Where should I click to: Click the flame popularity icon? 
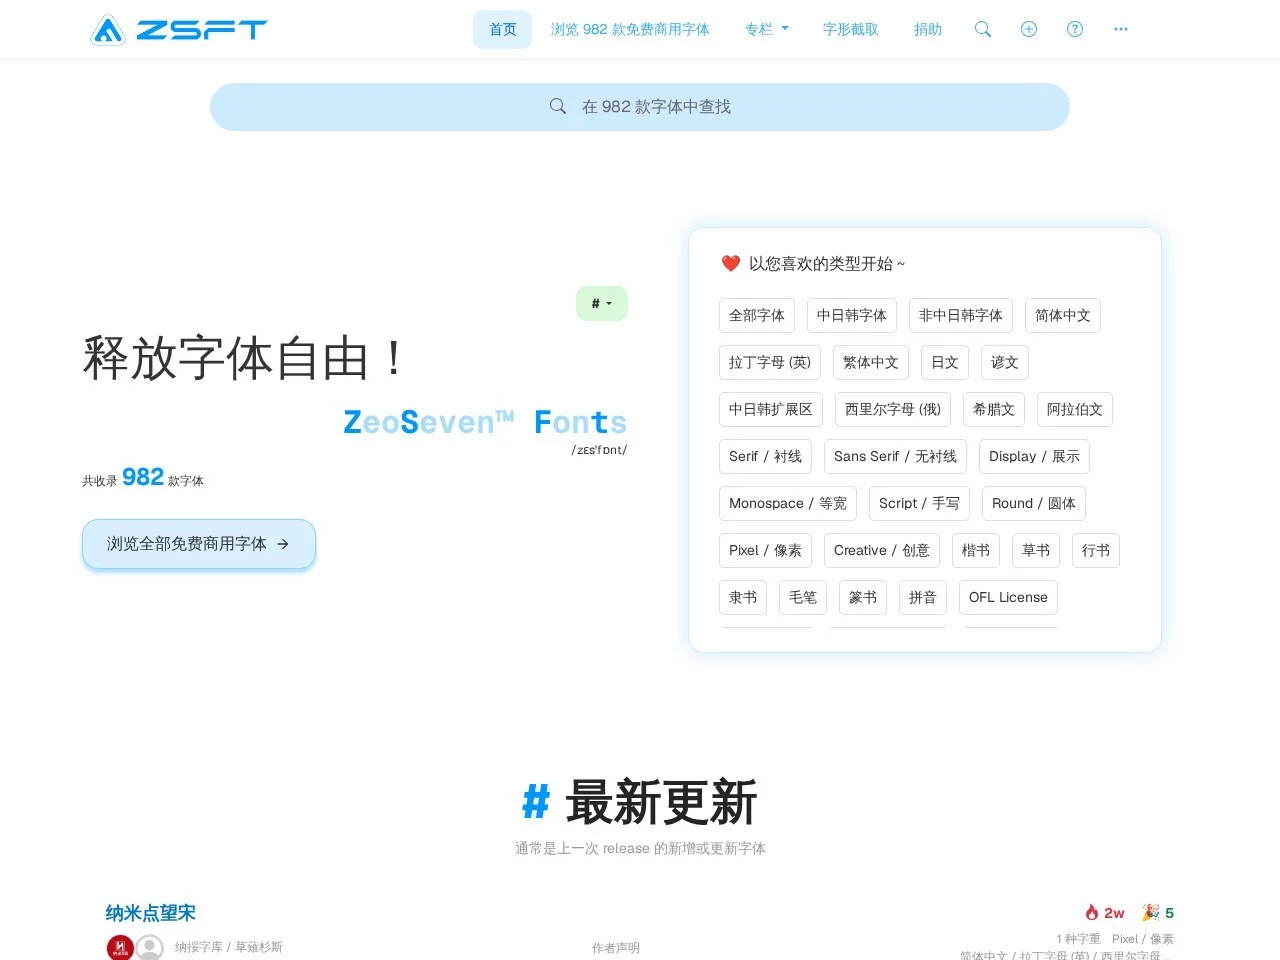1092,913
